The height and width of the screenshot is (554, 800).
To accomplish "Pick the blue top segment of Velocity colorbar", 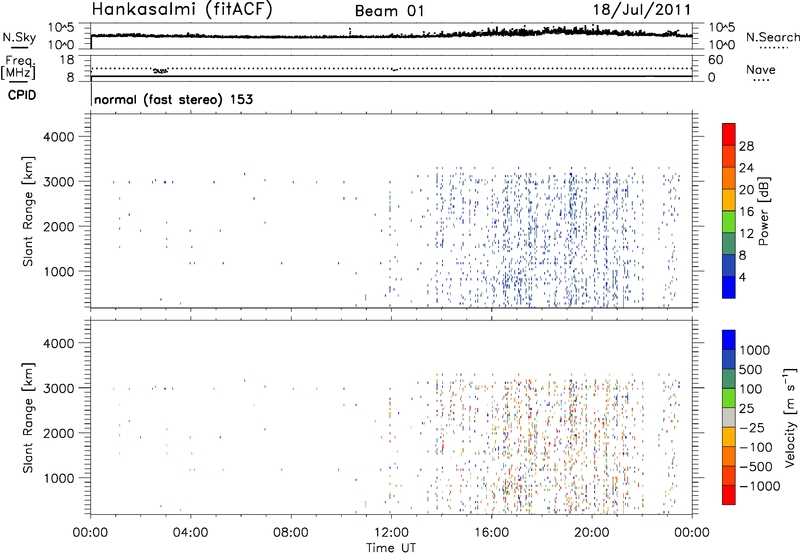I will [x=729, y=340].
